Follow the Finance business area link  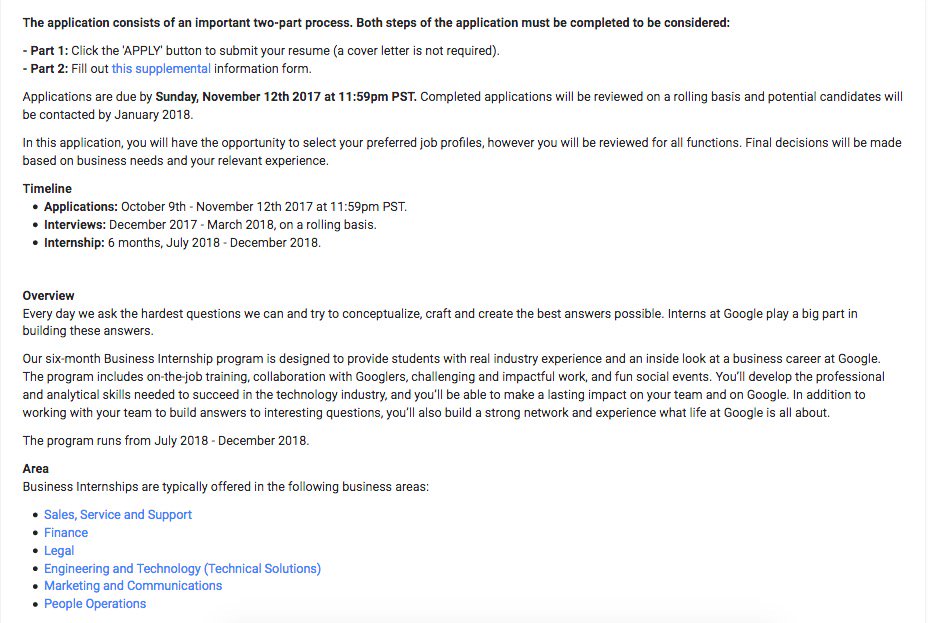66,532
